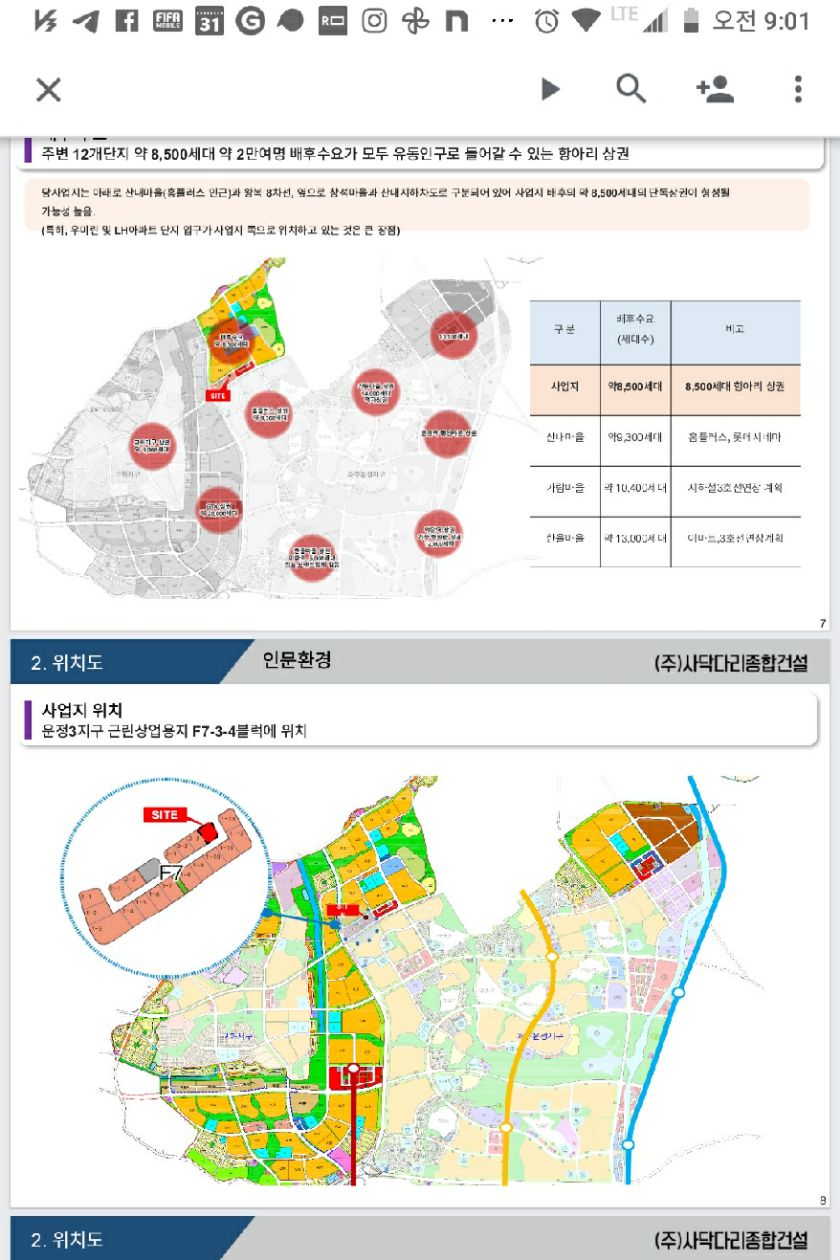Tap the Telegram notification icon
This screenshot has width=840, height=1260.
click(86, 21)
